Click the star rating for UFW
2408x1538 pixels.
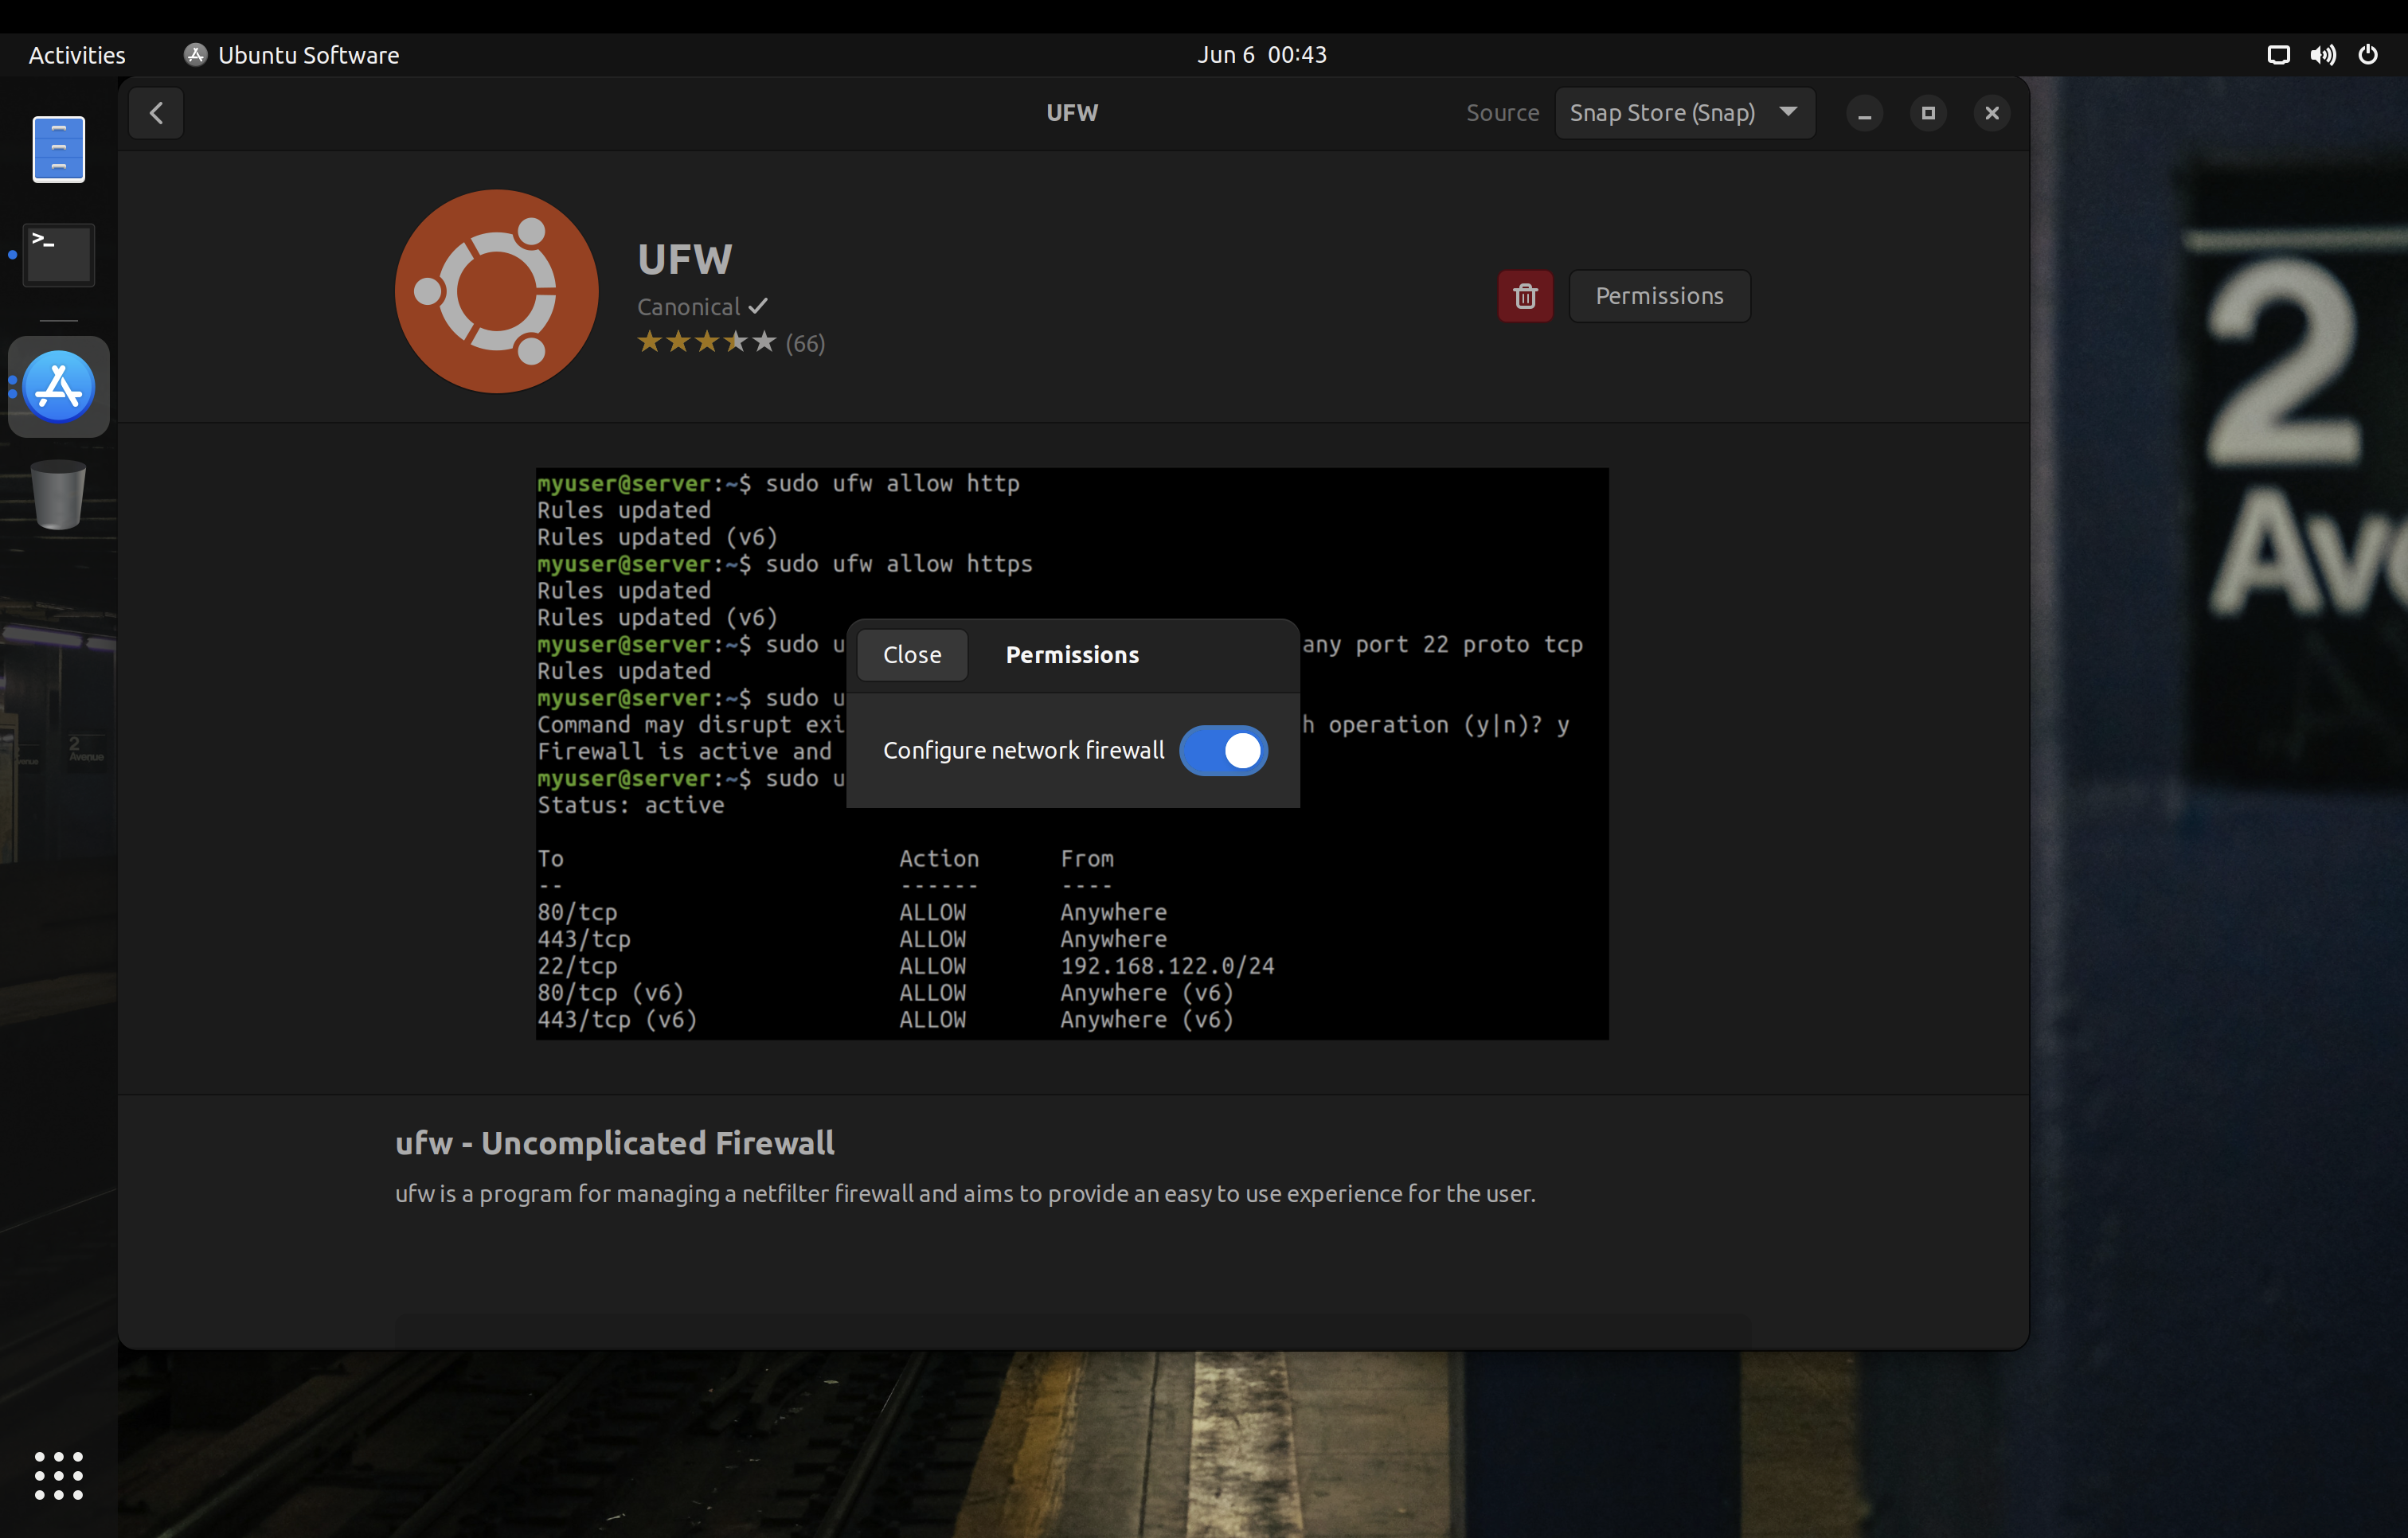point(706,343)
